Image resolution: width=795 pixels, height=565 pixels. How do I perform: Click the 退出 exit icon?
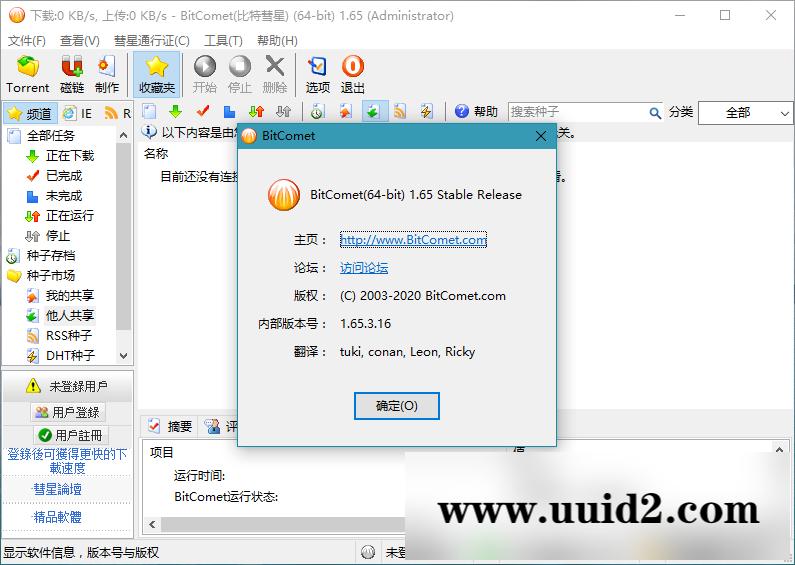click(352, 74)
